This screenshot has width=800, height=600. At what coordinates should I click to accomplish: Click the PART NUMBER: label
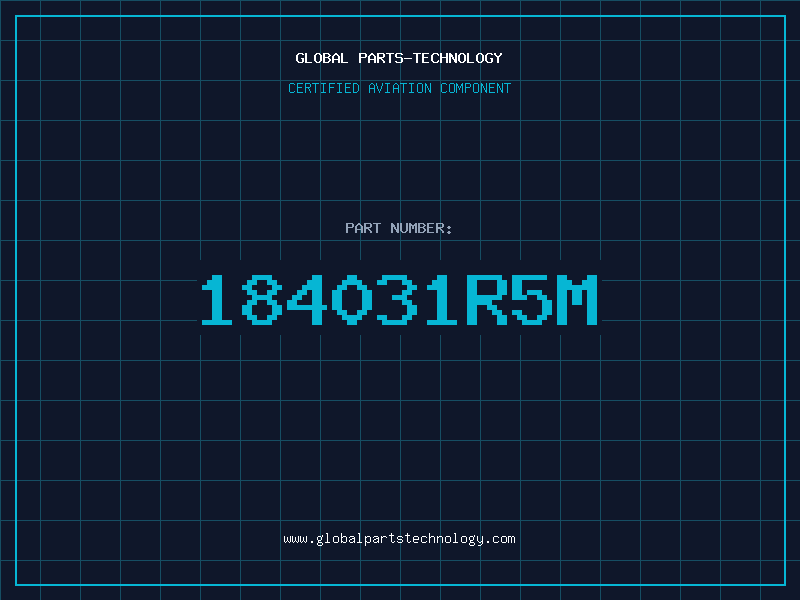click(x=399, y=228)
